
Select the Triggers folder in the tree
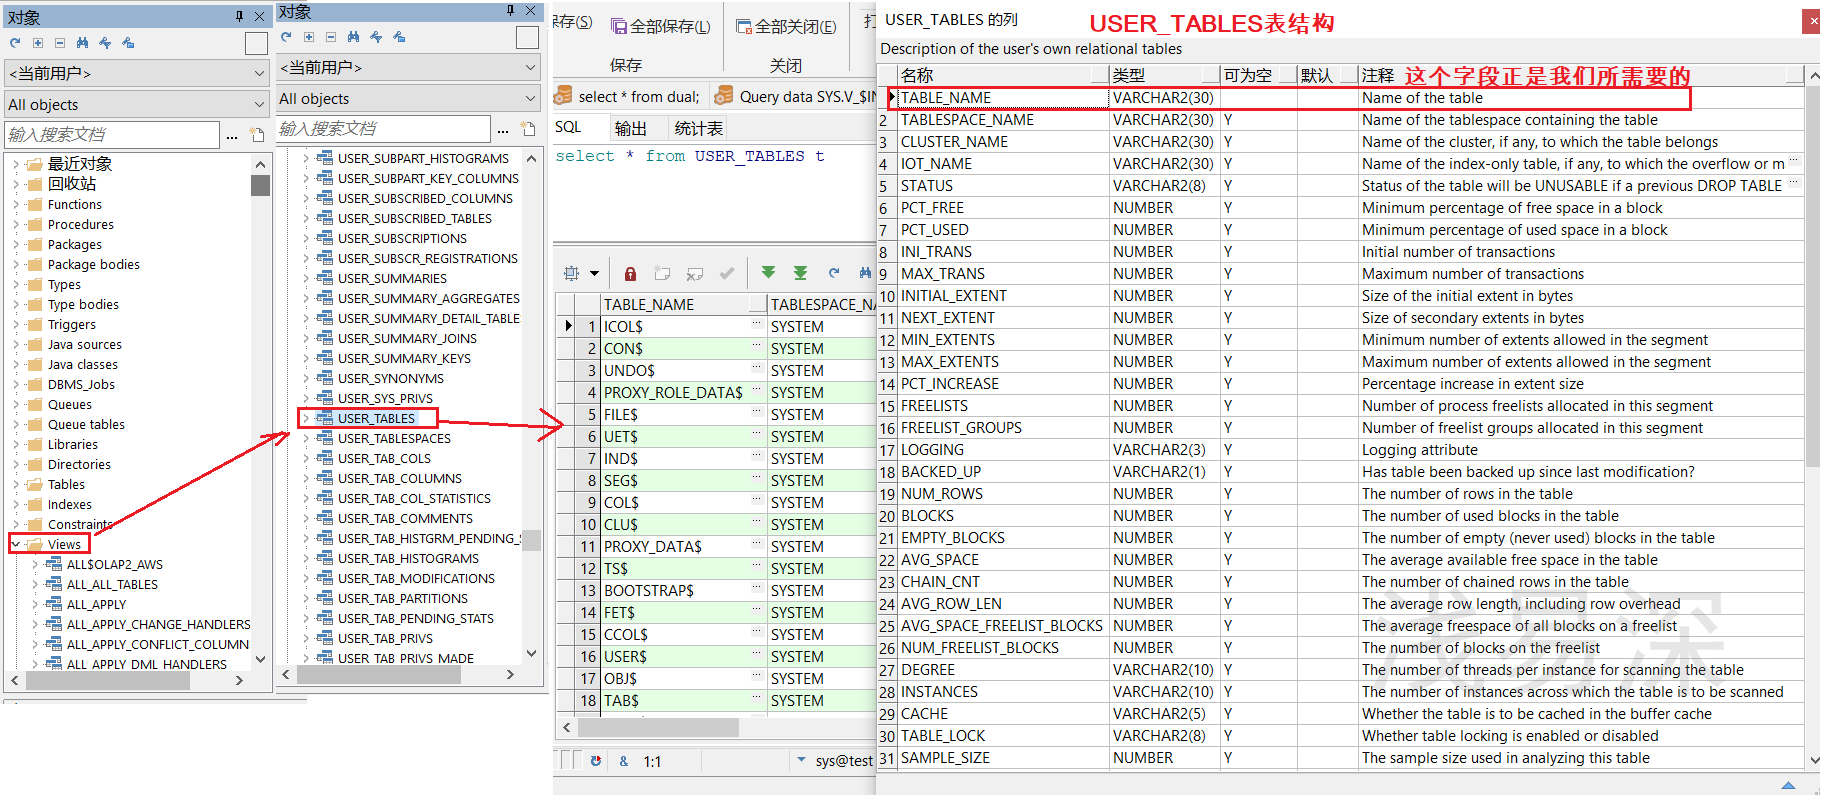coord(72,324)
